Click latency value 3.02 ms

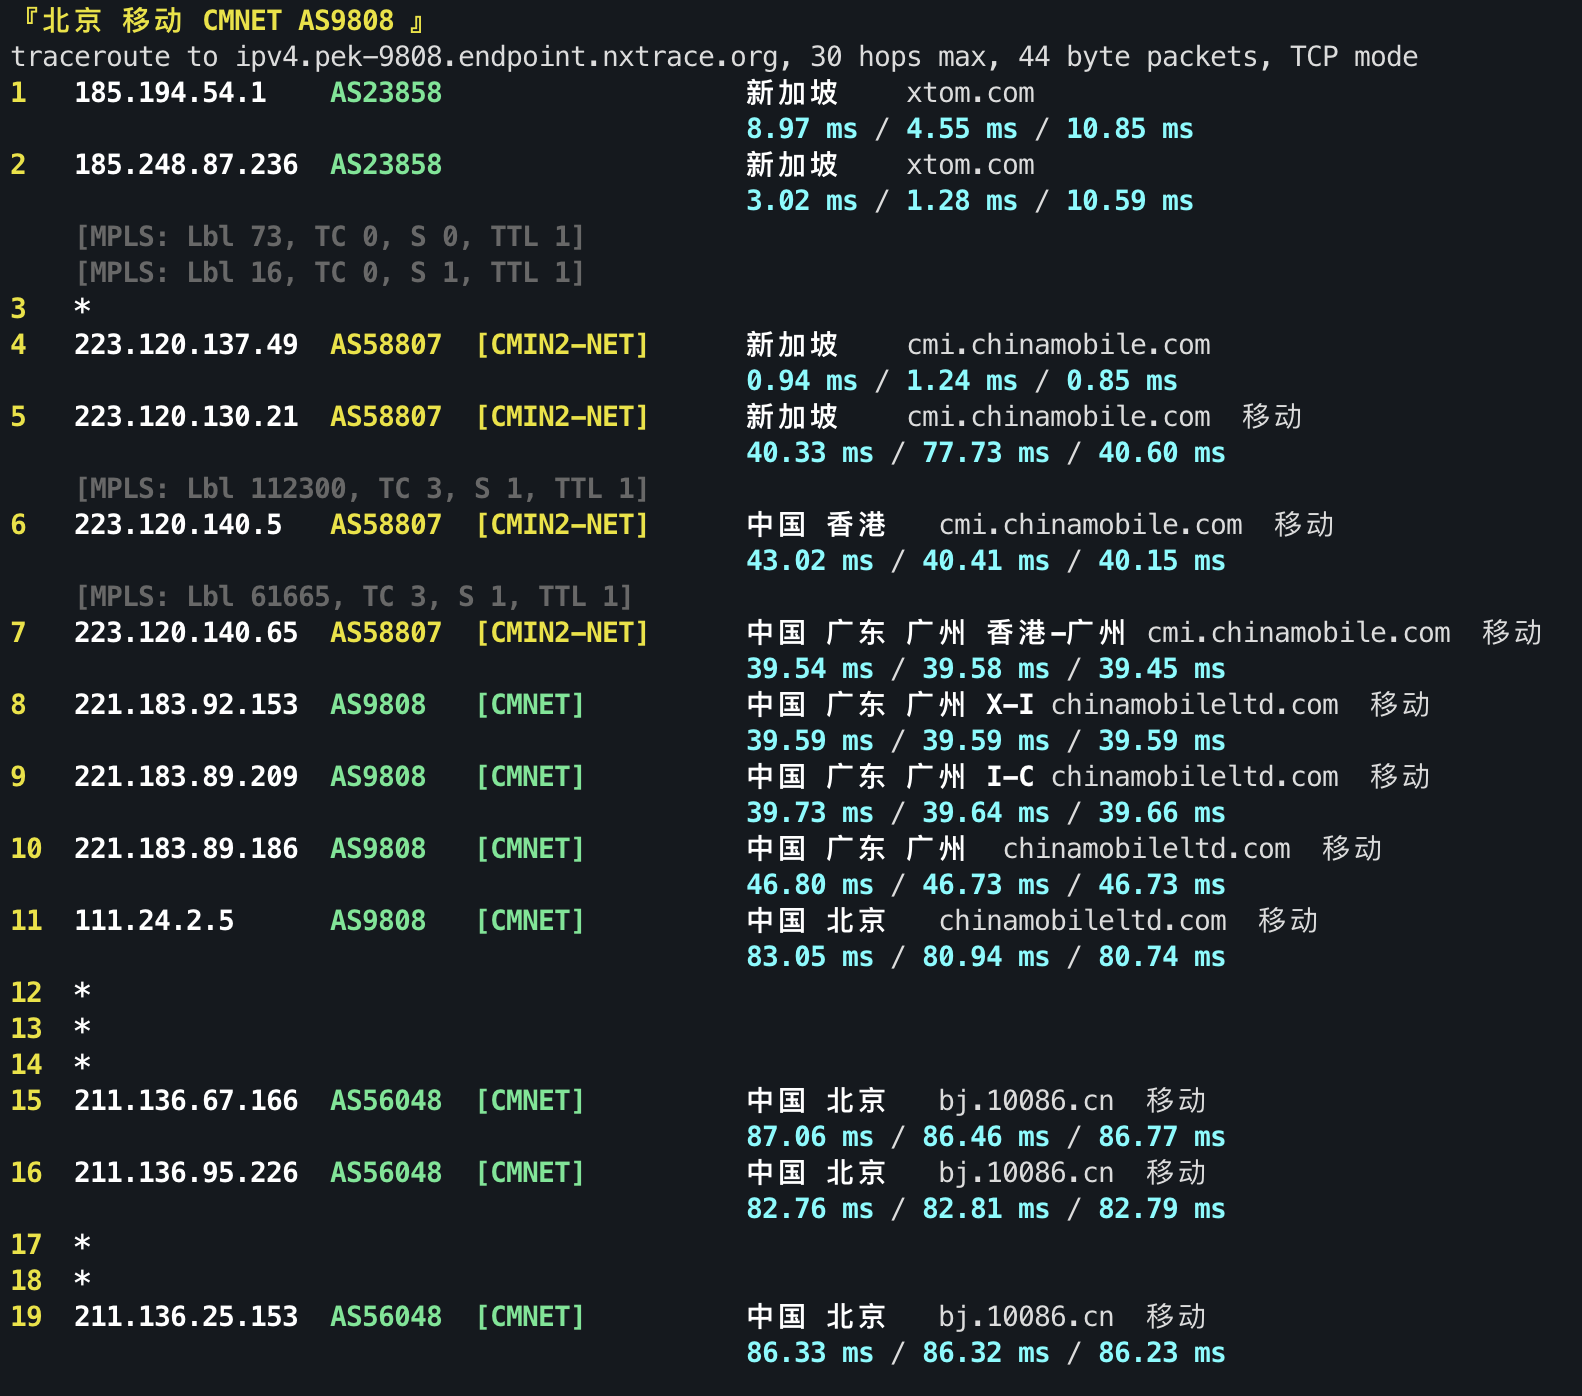[x=802, y=201]
